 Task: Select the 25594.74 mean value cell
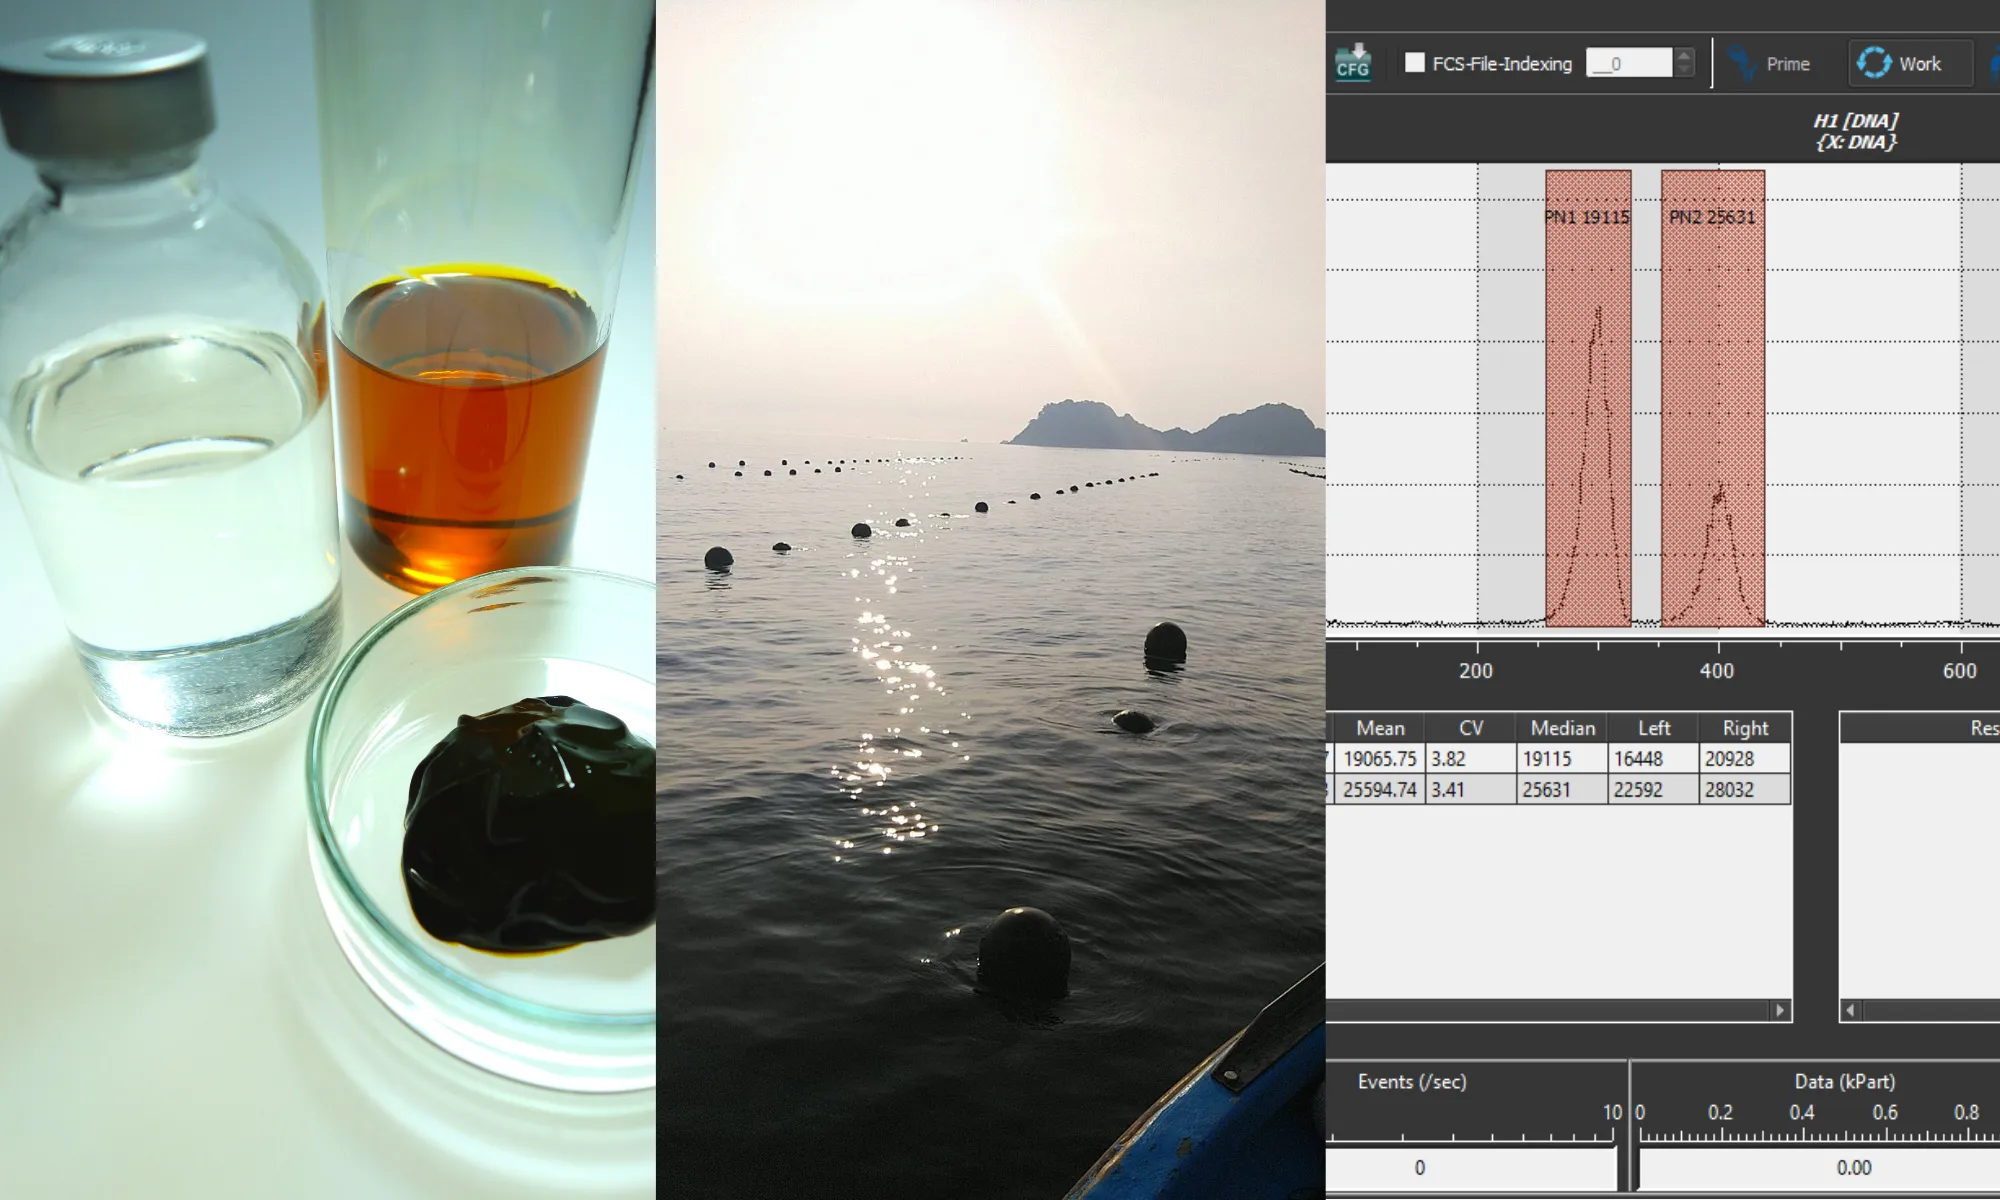pos(1379,790)
